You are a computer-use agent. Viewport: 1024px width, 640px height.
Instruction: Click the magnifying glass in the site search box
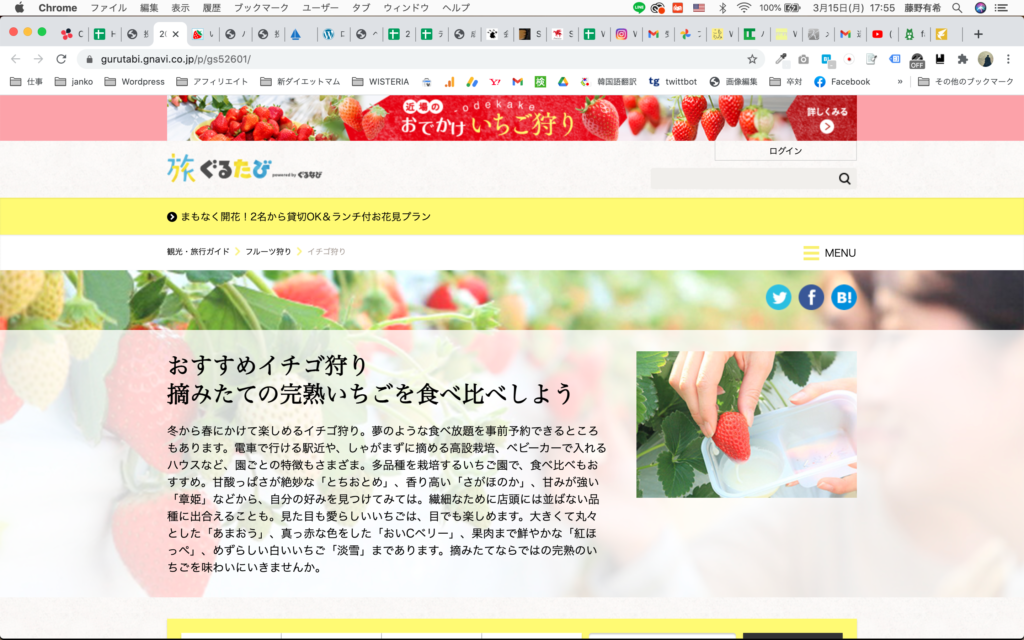(x=843, y=177)
